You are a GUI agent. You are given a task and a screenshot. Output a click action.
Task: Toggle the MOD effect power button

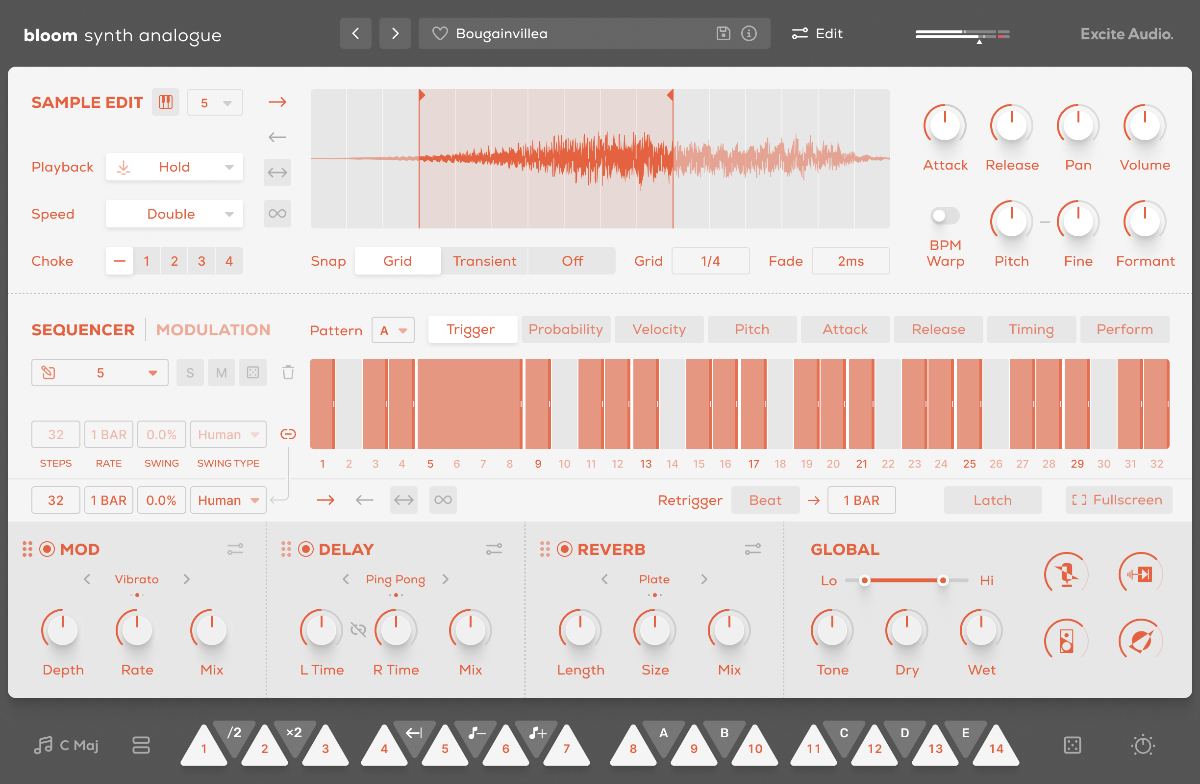tap(47, 549)
